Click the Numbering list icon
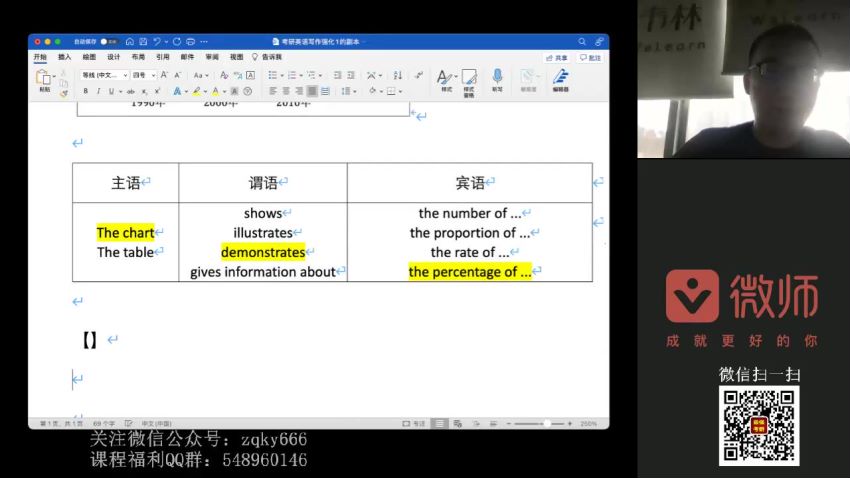Image resolution: width=850 pixels, height=478 pixels. pyautogui.click(x=292, y=75)
